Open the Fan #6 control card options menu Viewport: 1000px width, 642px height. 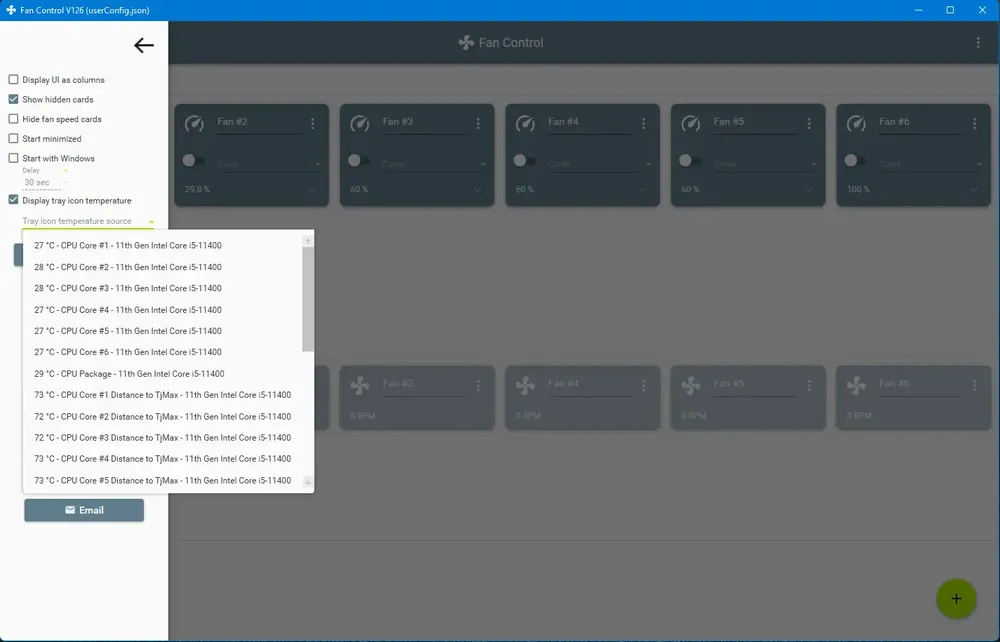(x=974, y=123)
